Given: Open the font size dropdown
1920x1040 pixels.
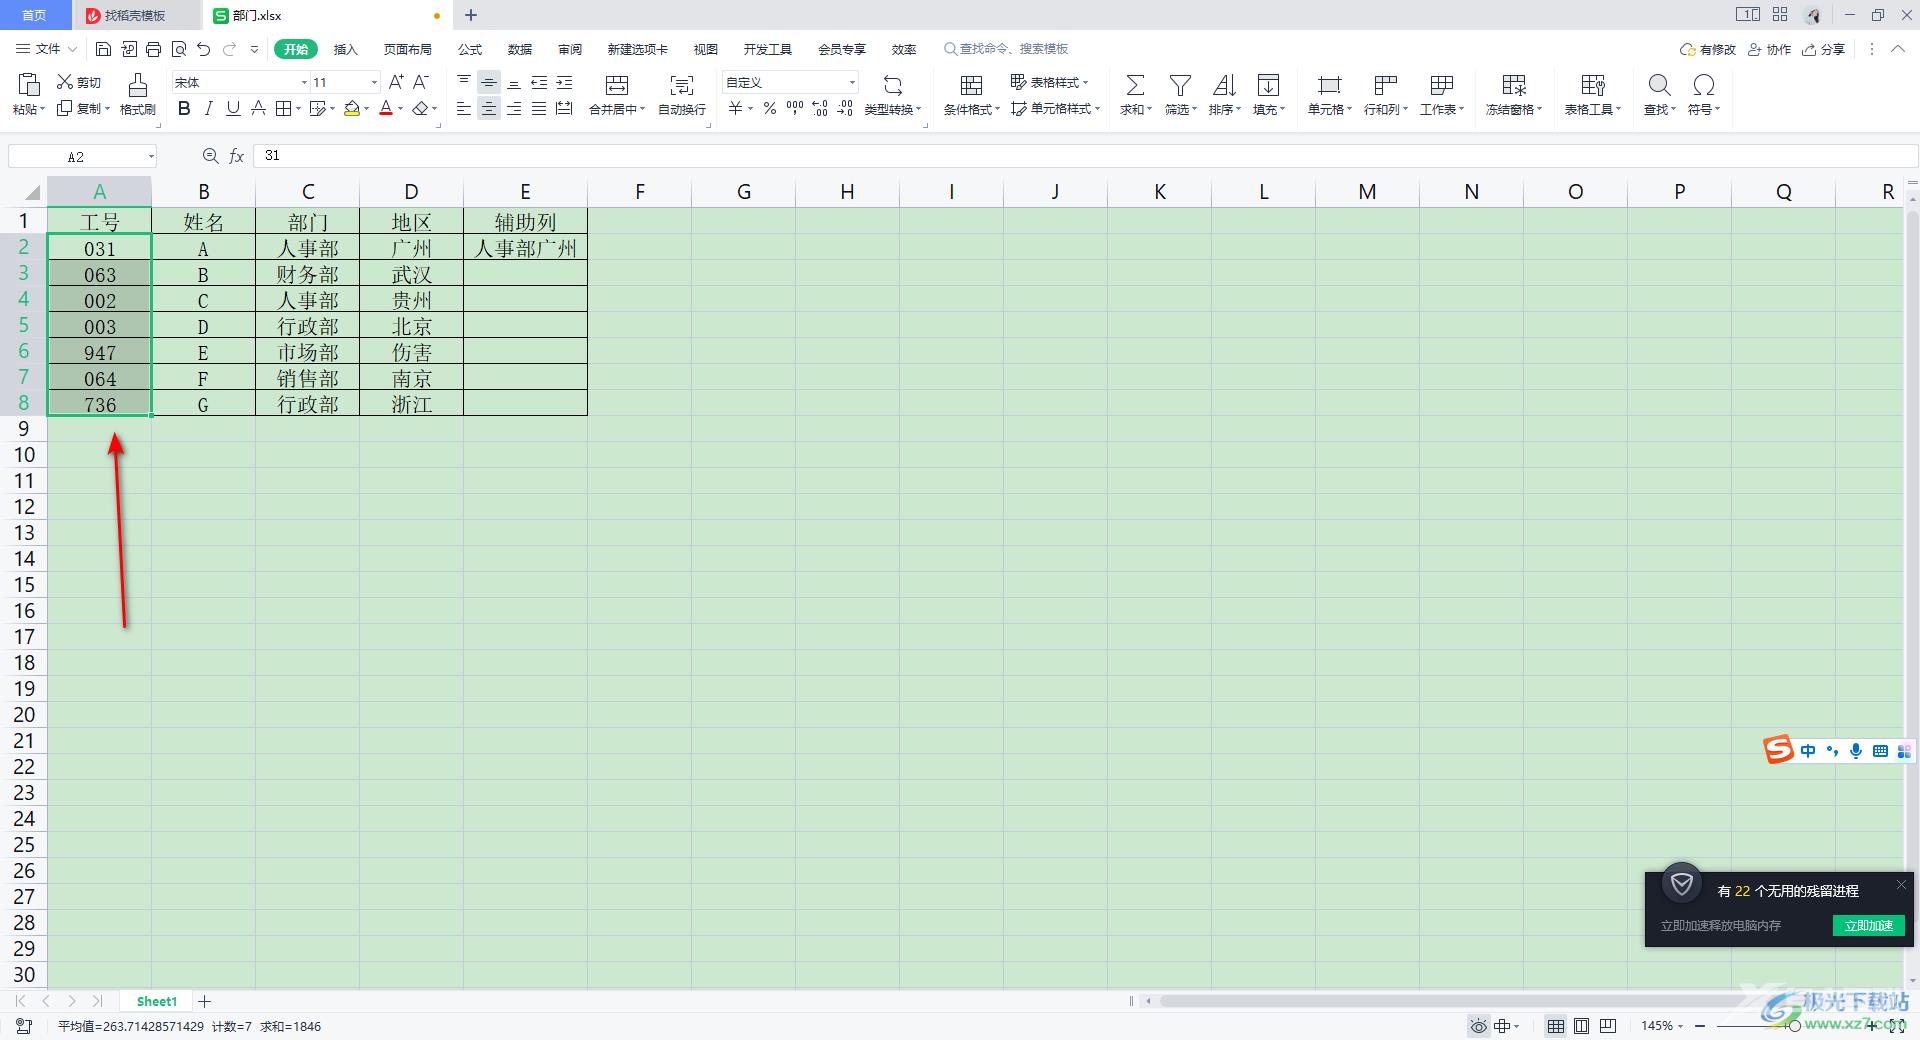Looking at the screenshot, I should click(x=374, y=82).
